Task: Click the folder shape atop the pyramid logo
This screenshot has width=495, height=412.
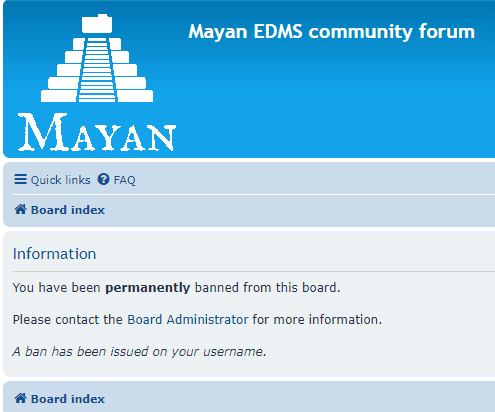Action: point(97,24)
